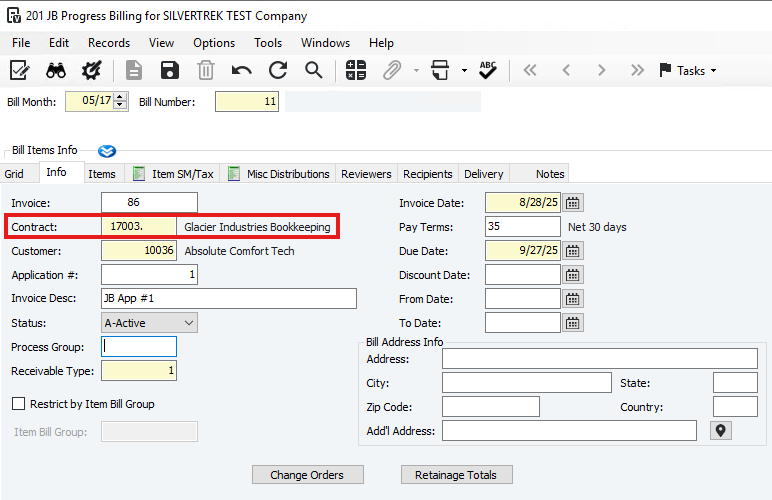Viewport: 772px width, 500px height.
Task: Switch to the Misc Distributions tab
Action: click(279, 174)
